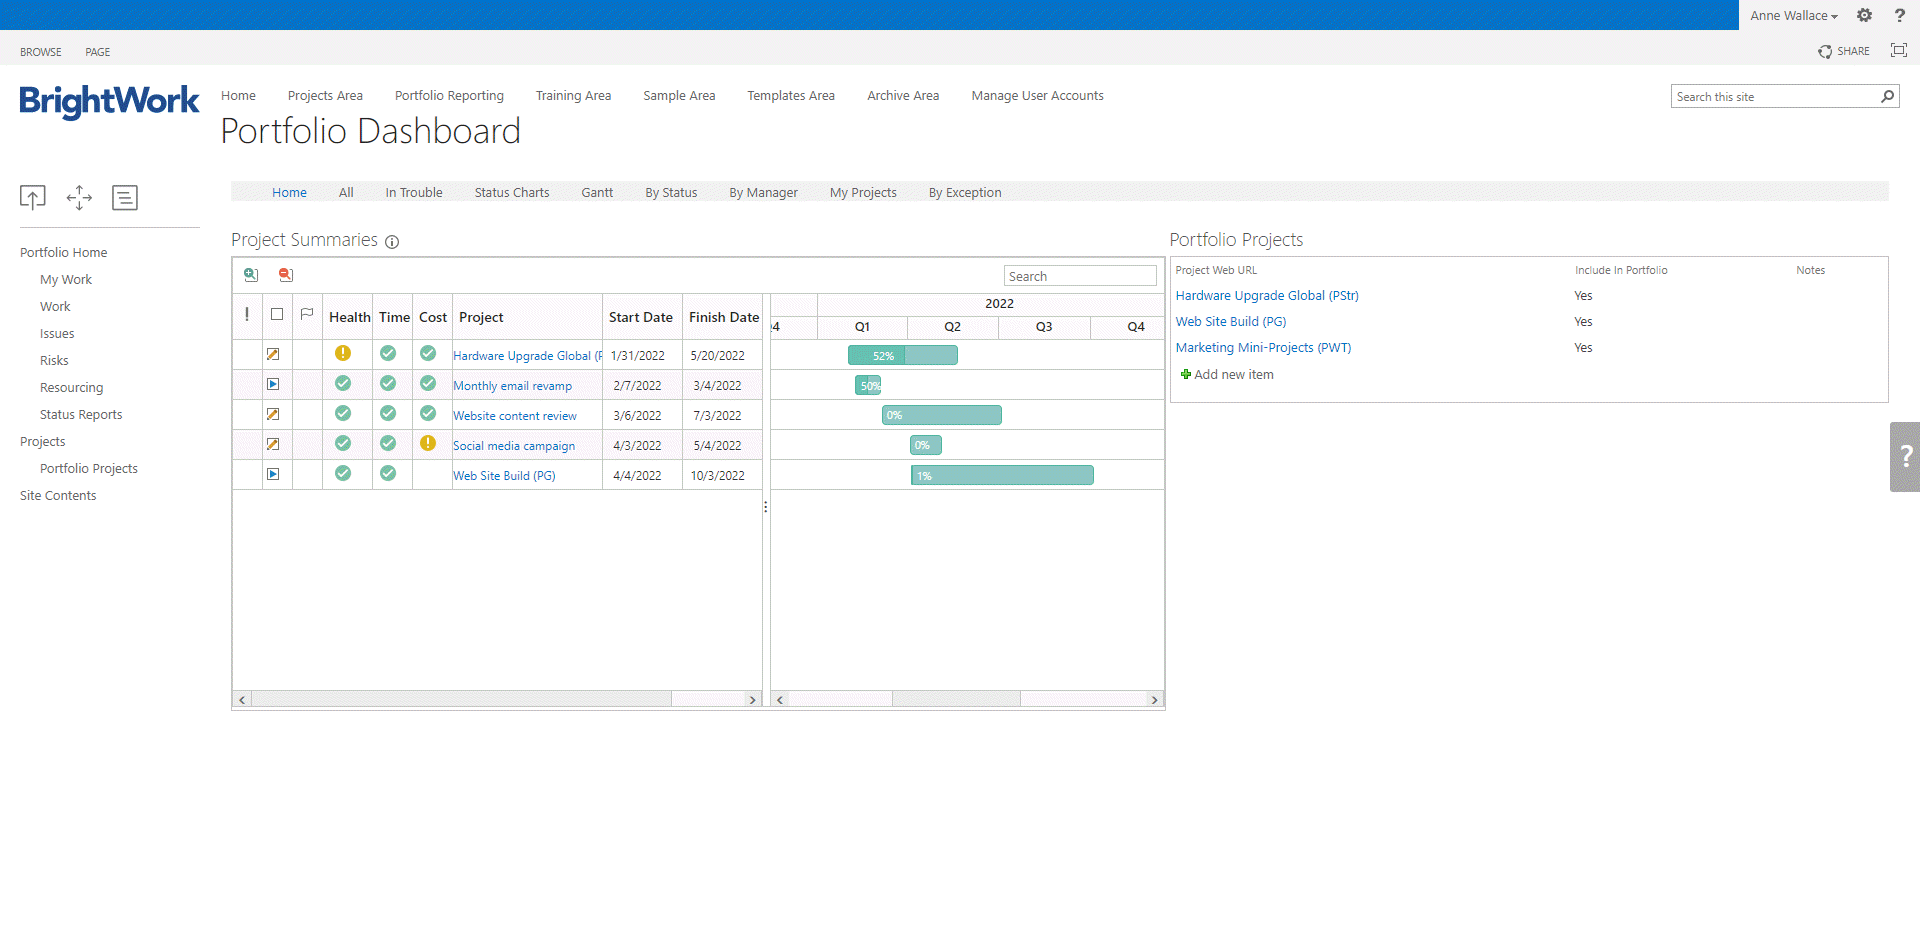This screenshot has width=1920, height=937.
Task: Click the flag column header
Action: click(307, 315)
